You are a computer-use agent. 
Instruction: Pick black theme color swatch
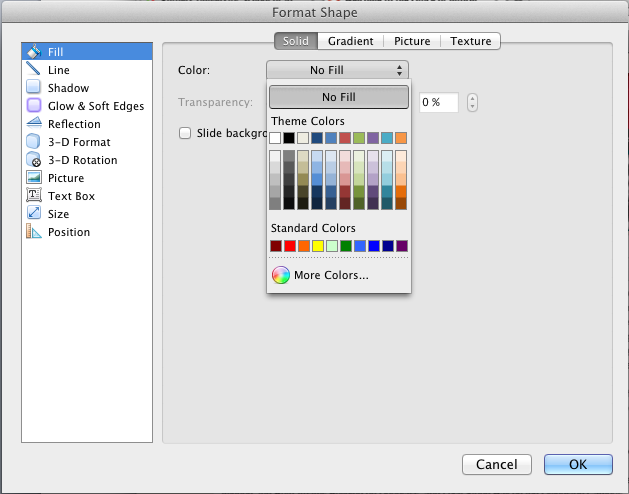pos(289,138)
